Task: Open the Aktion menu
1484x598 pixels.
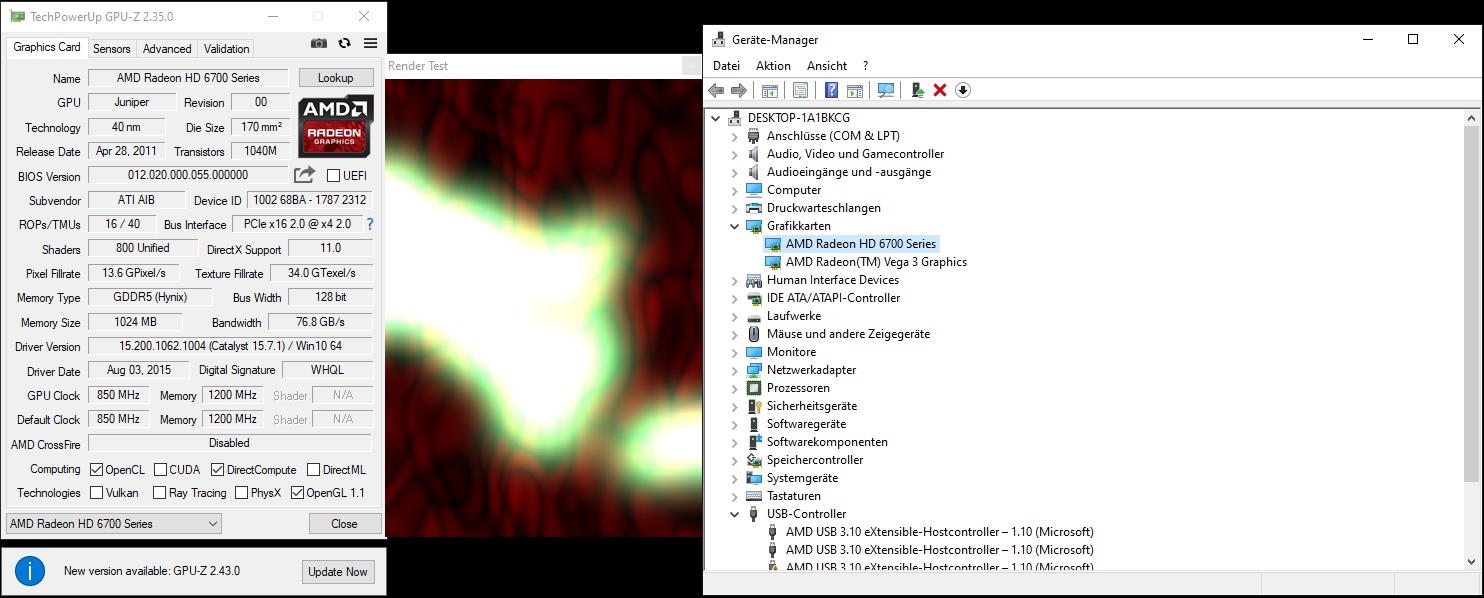Action: pyautogui.click(x=773, y=66)
